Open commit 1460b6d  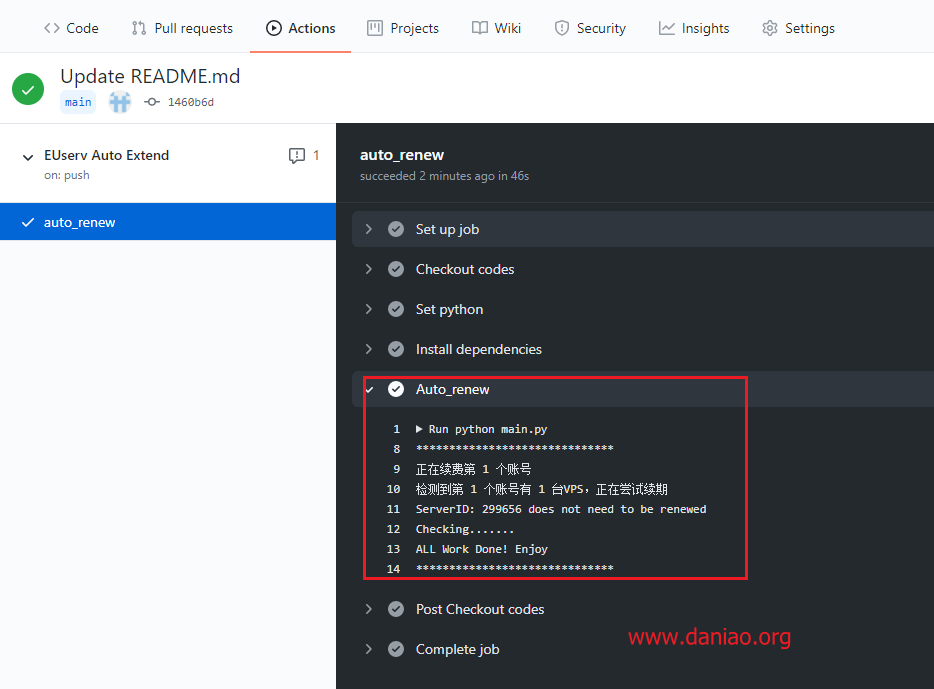[191, 102]
